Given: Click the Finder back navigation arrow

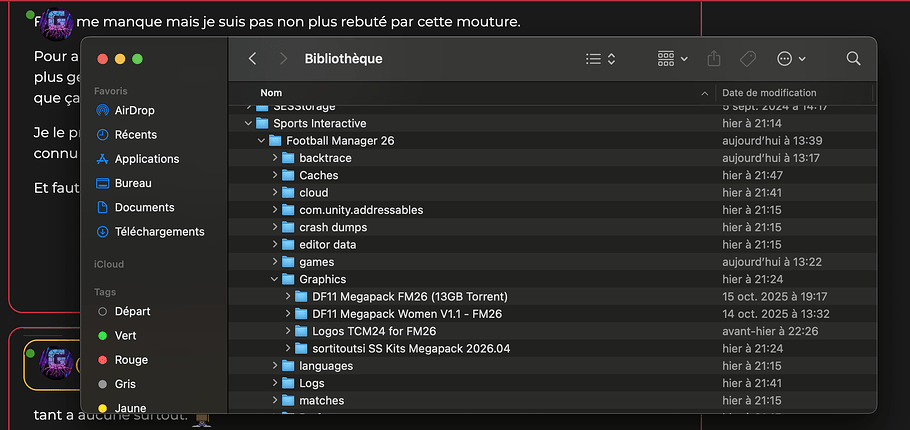Looking at the screenshot, I should click(x=253, y=59).
